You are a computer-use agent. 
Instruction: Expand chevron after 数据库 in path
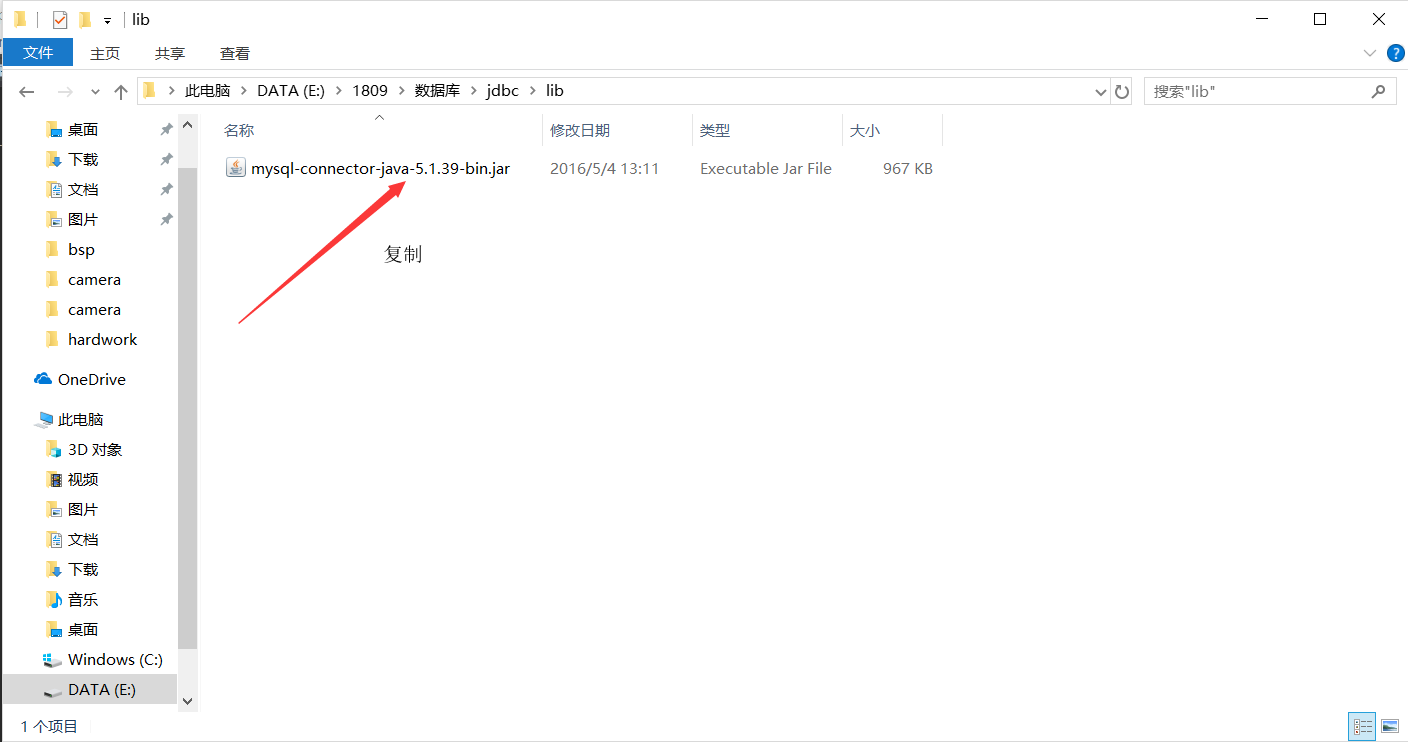(x=473, y=91)
